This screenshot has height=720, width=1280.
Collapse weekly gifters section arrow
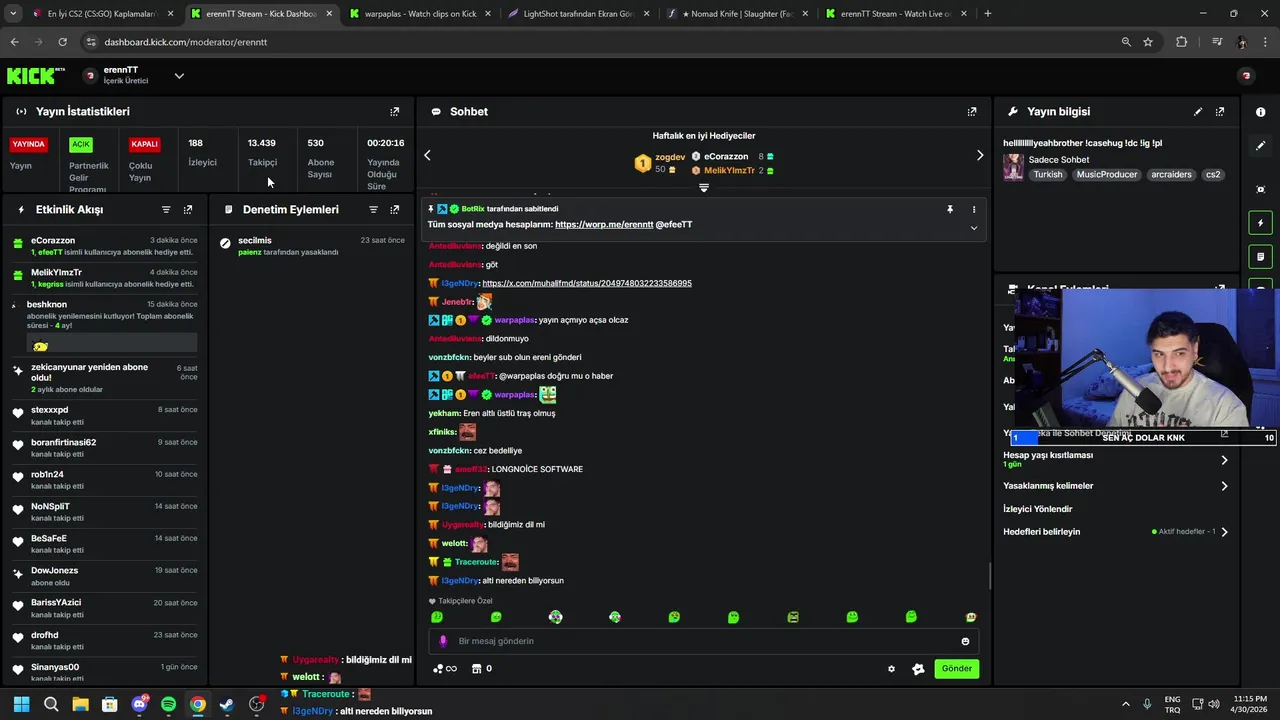pos(704,188)
